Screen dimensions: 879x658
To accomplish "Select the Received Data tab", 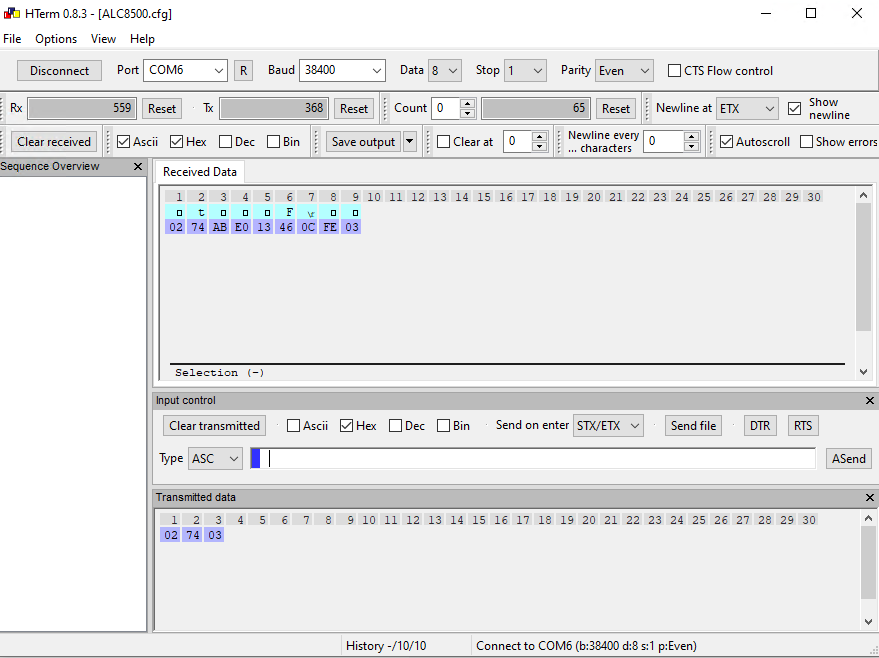I will point(200,172).
